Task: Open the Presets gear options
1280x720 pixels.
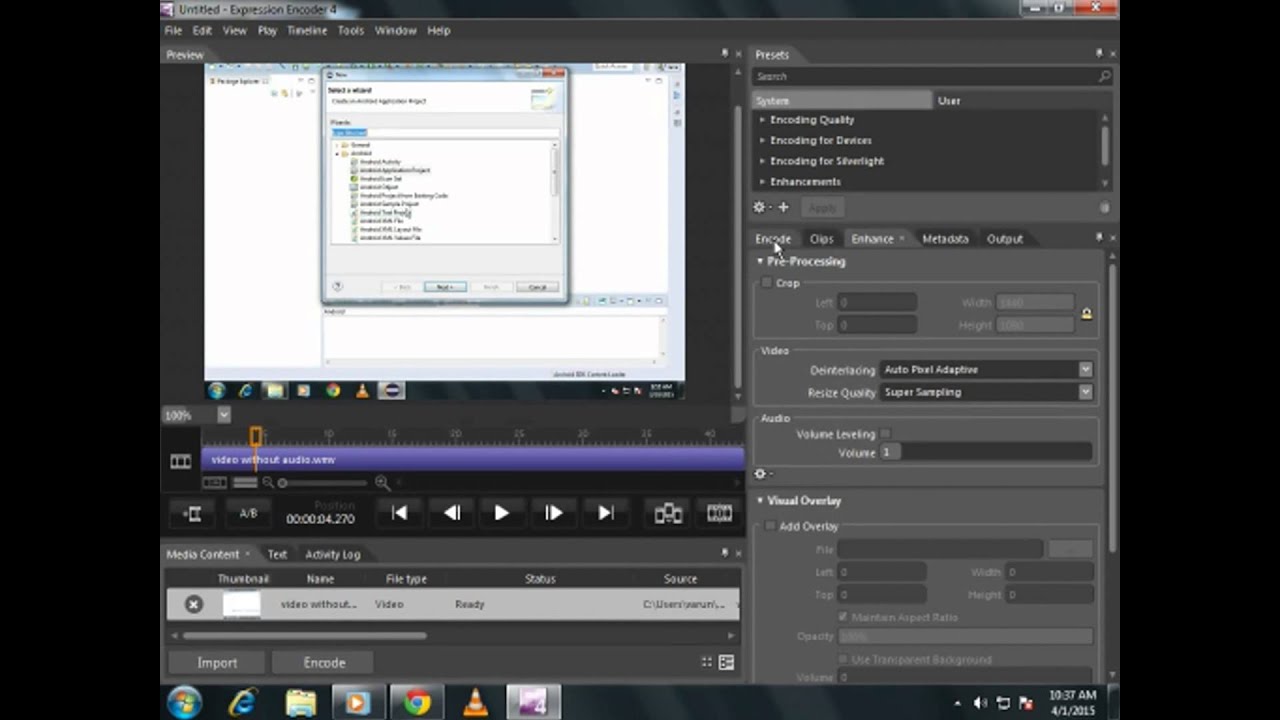Action: coord(759,207)
